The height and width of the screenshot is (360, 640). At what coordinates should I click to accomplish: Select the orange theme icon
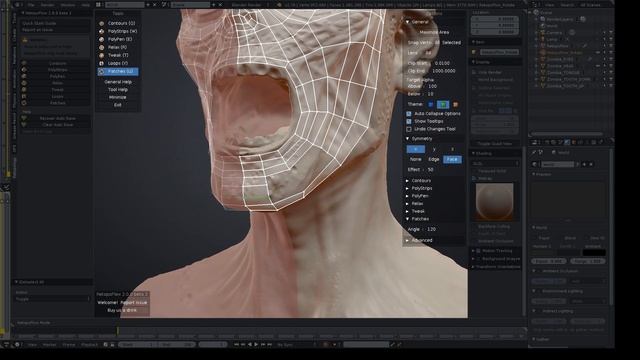pos(456,104)
